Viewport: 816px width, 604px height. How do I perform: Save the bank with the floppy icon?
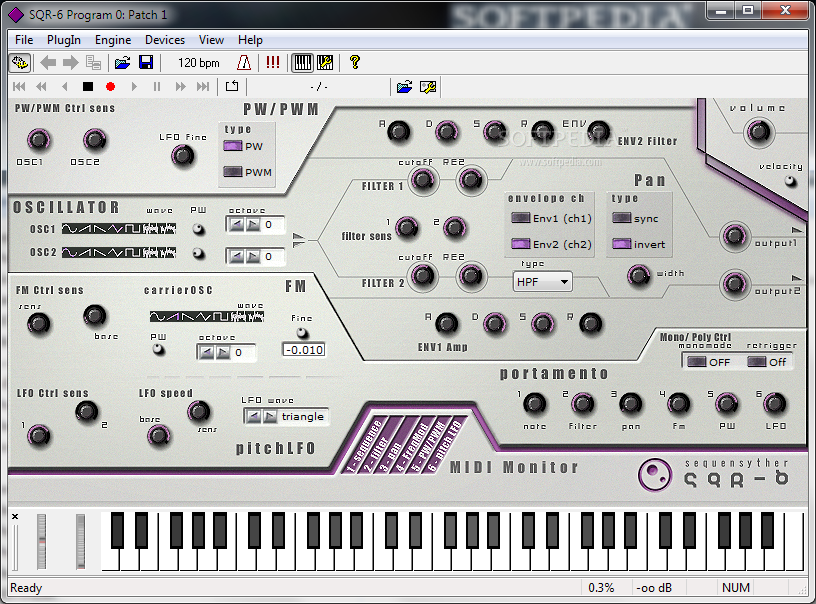[x=146, y=63]
